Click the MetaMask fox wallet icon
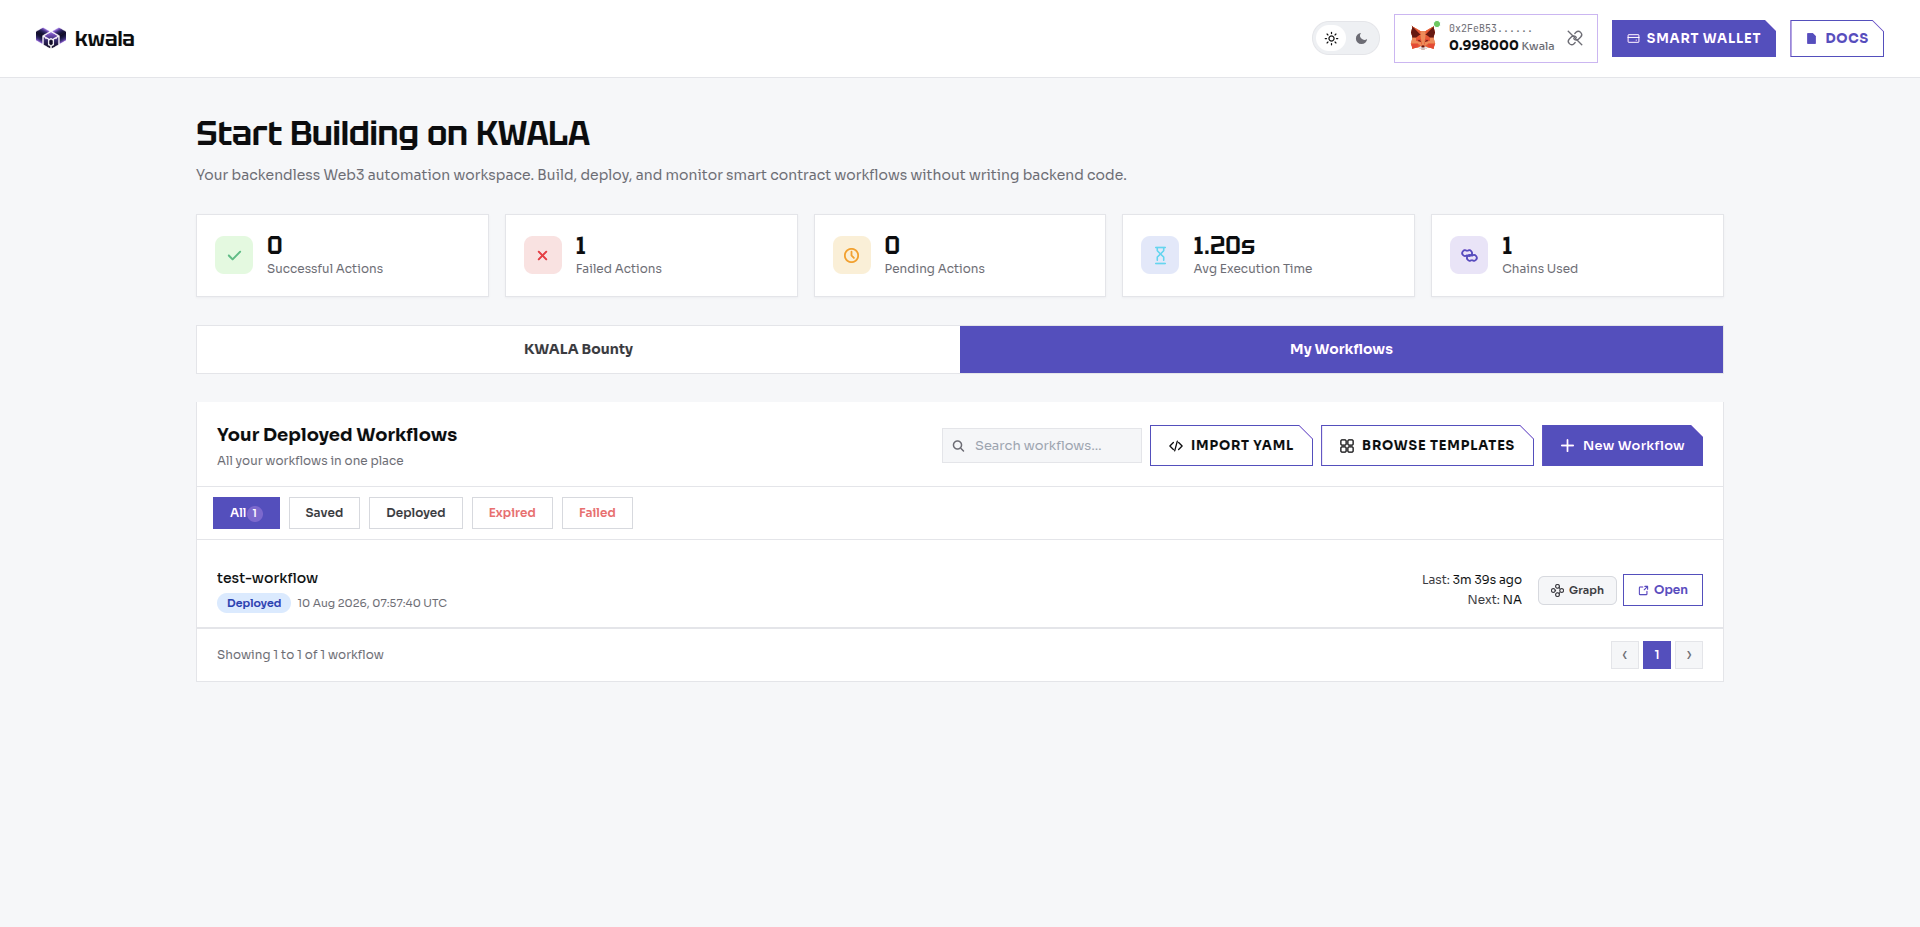 click(x=1423, y=38)
